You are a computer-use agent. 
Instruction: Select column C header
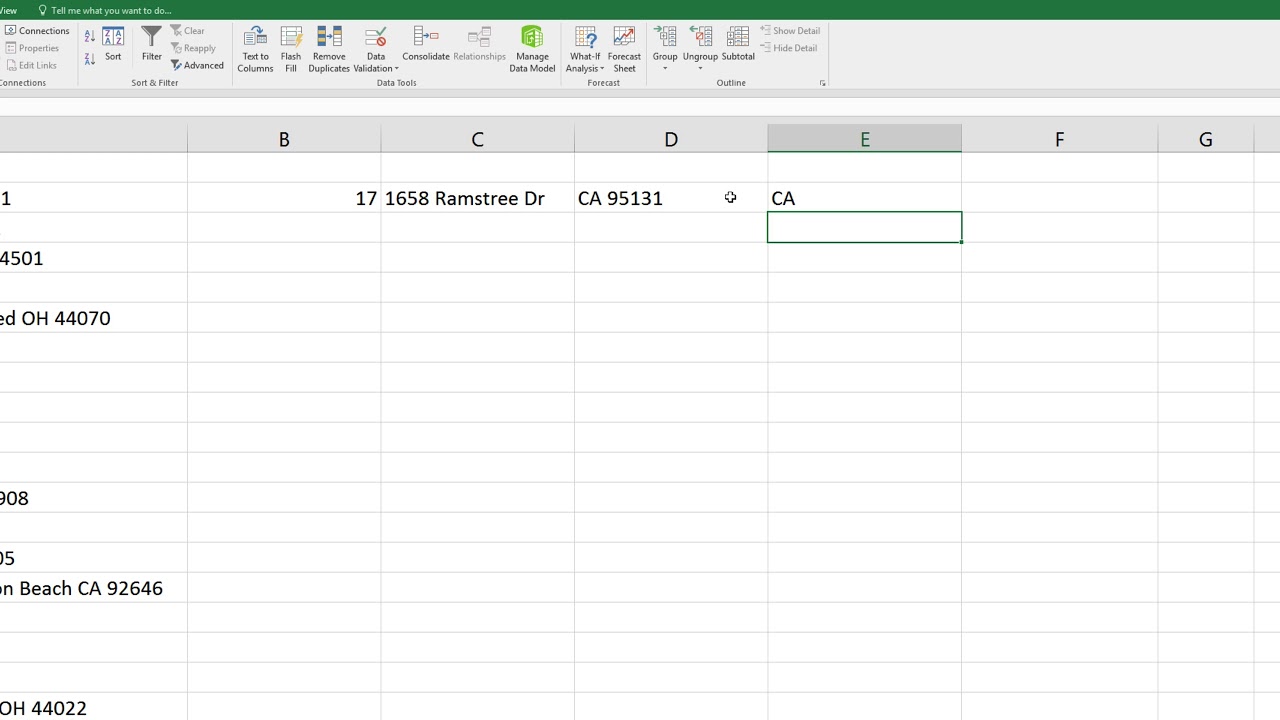(477, 139)
